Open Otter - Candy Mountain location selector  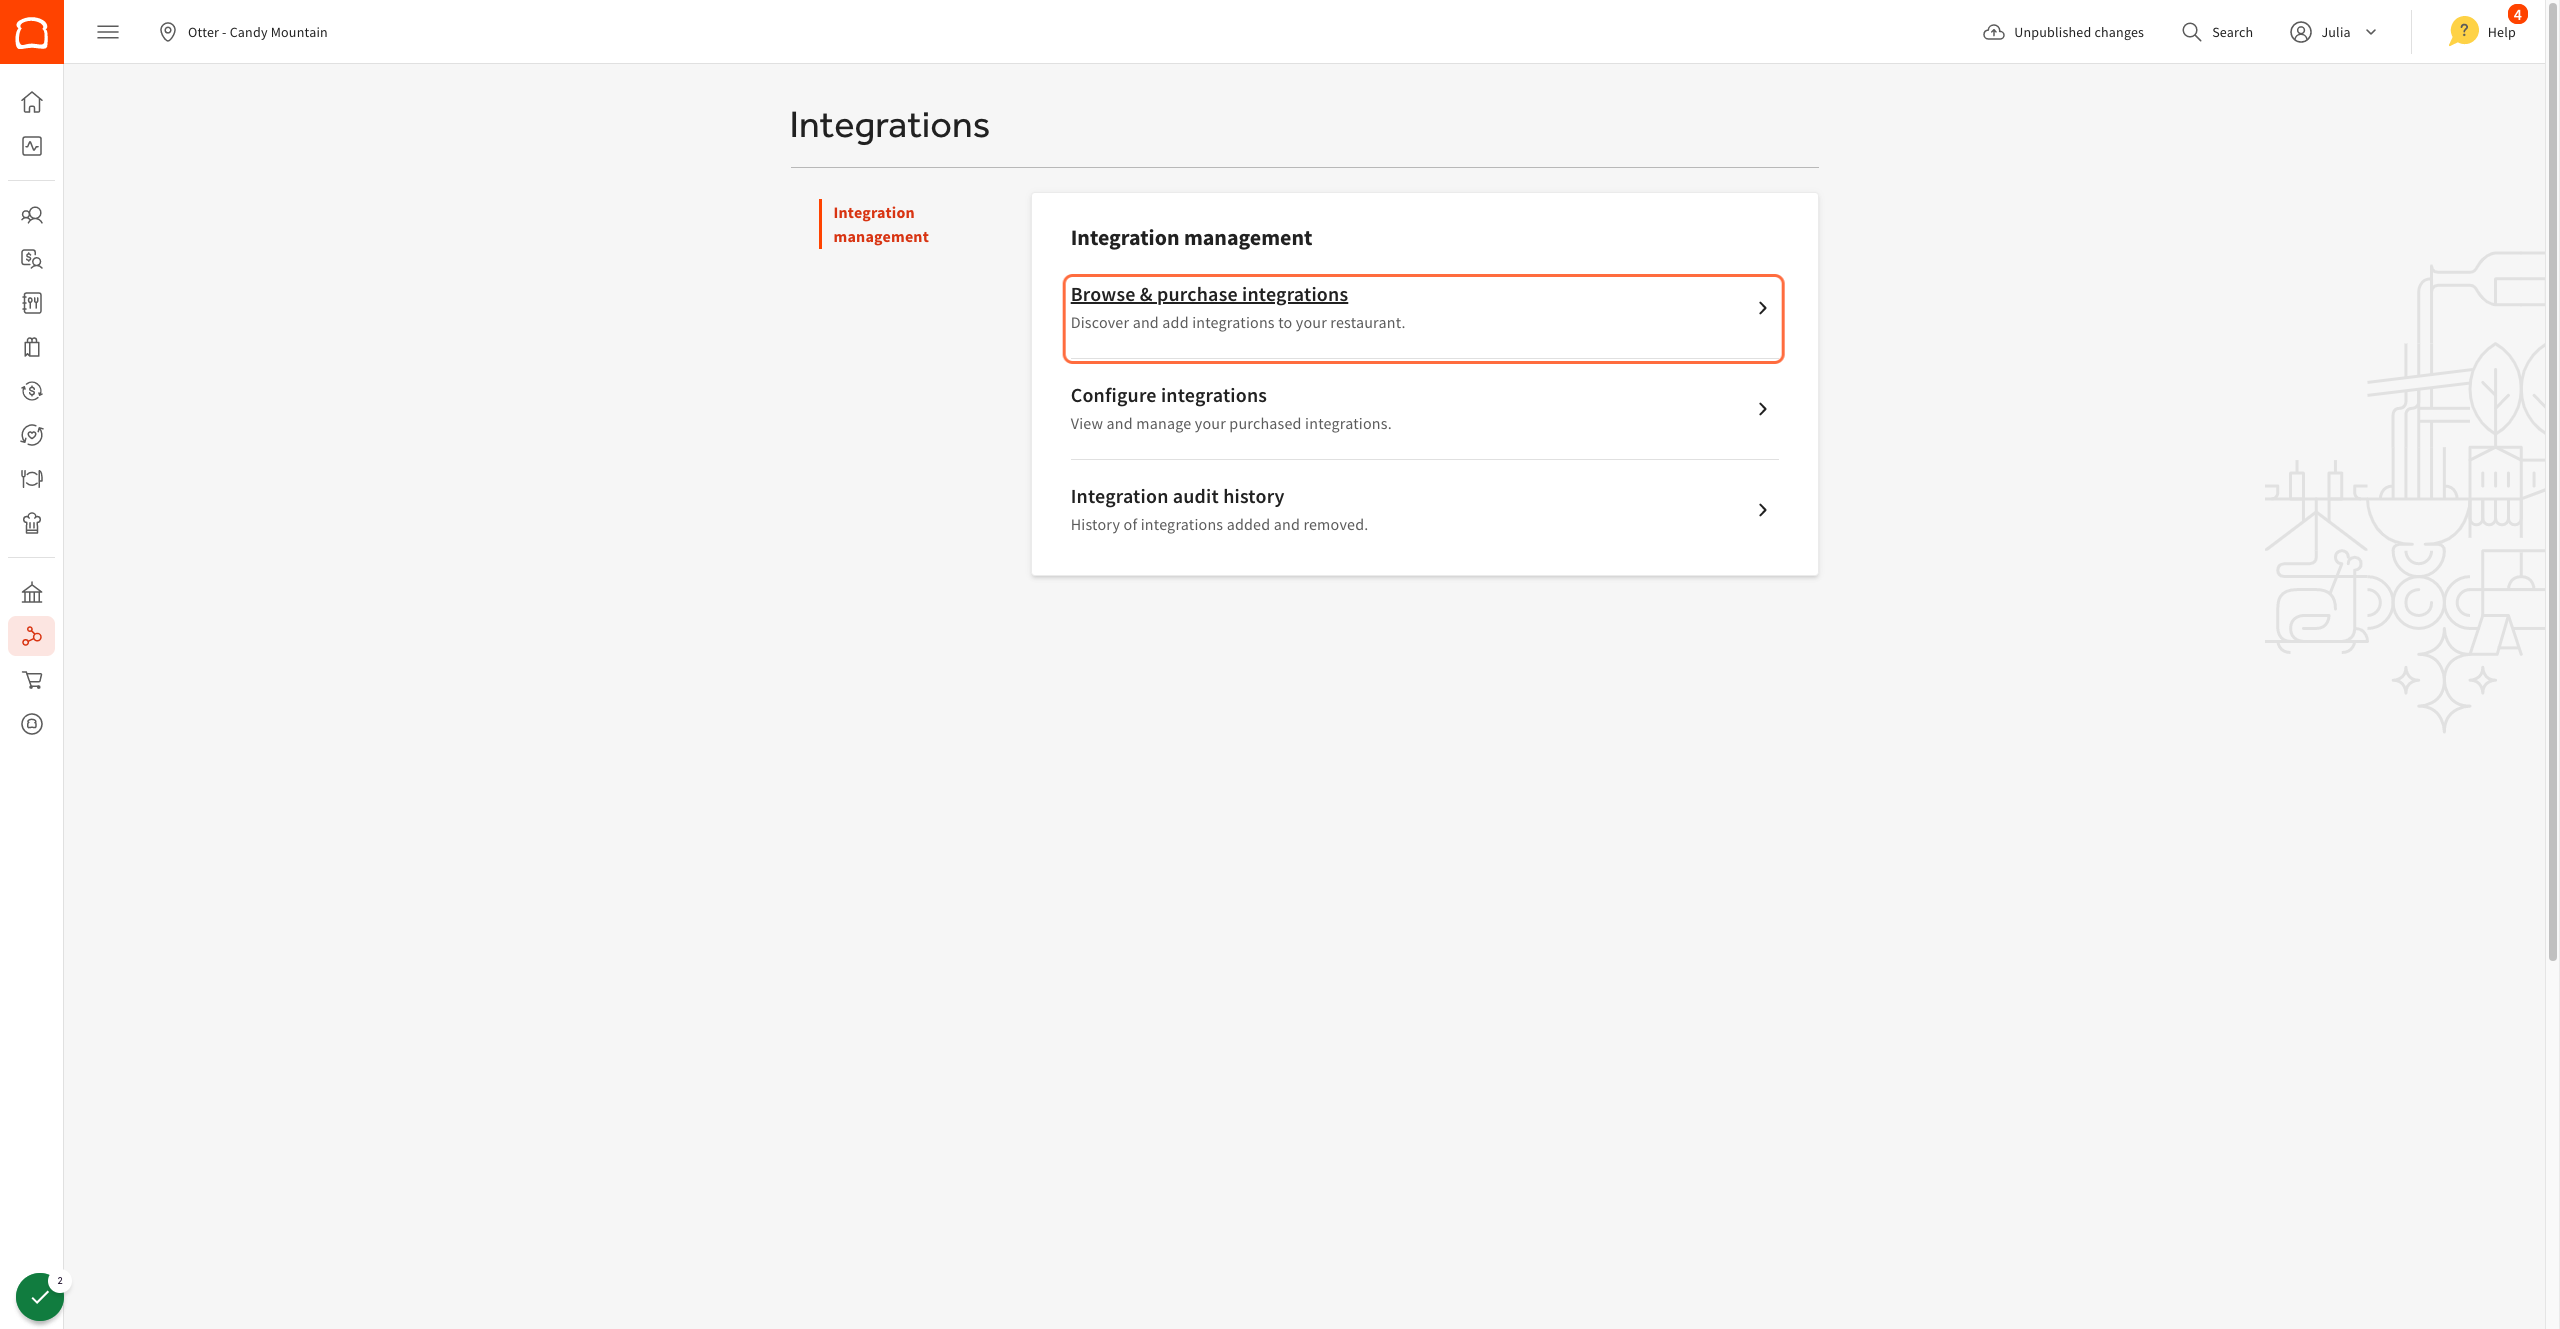tap(244, 32)
